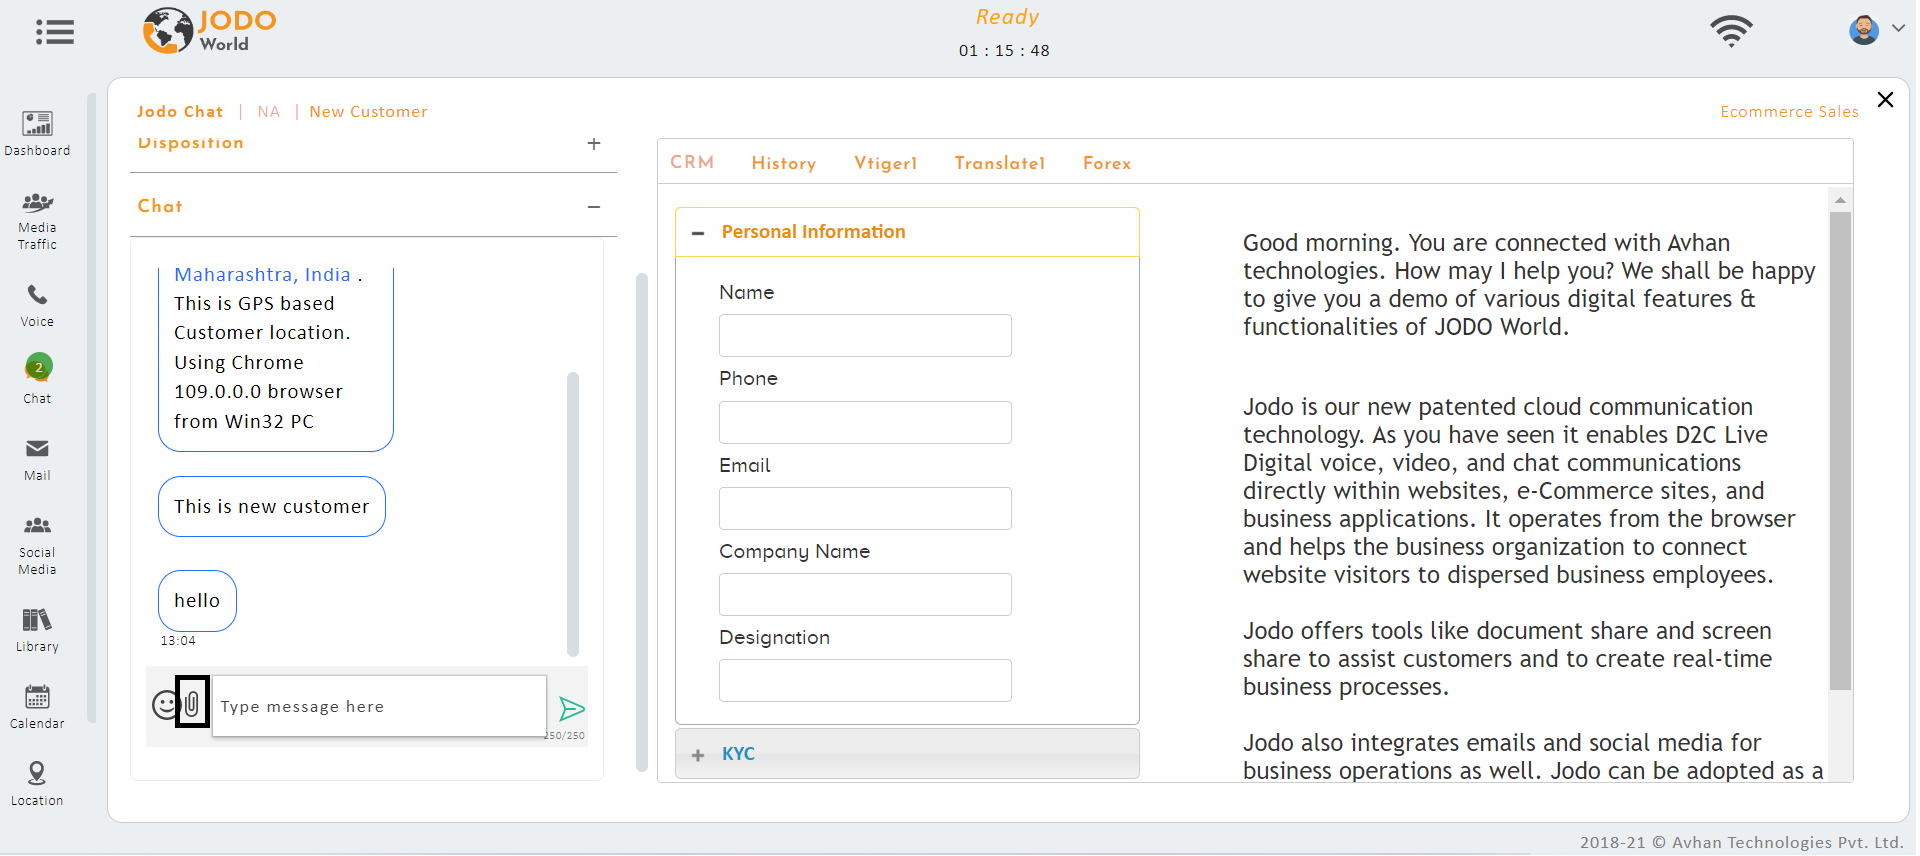Open Social Media in the sidebar
The image size is (1920, 856).
click(37, 546)
